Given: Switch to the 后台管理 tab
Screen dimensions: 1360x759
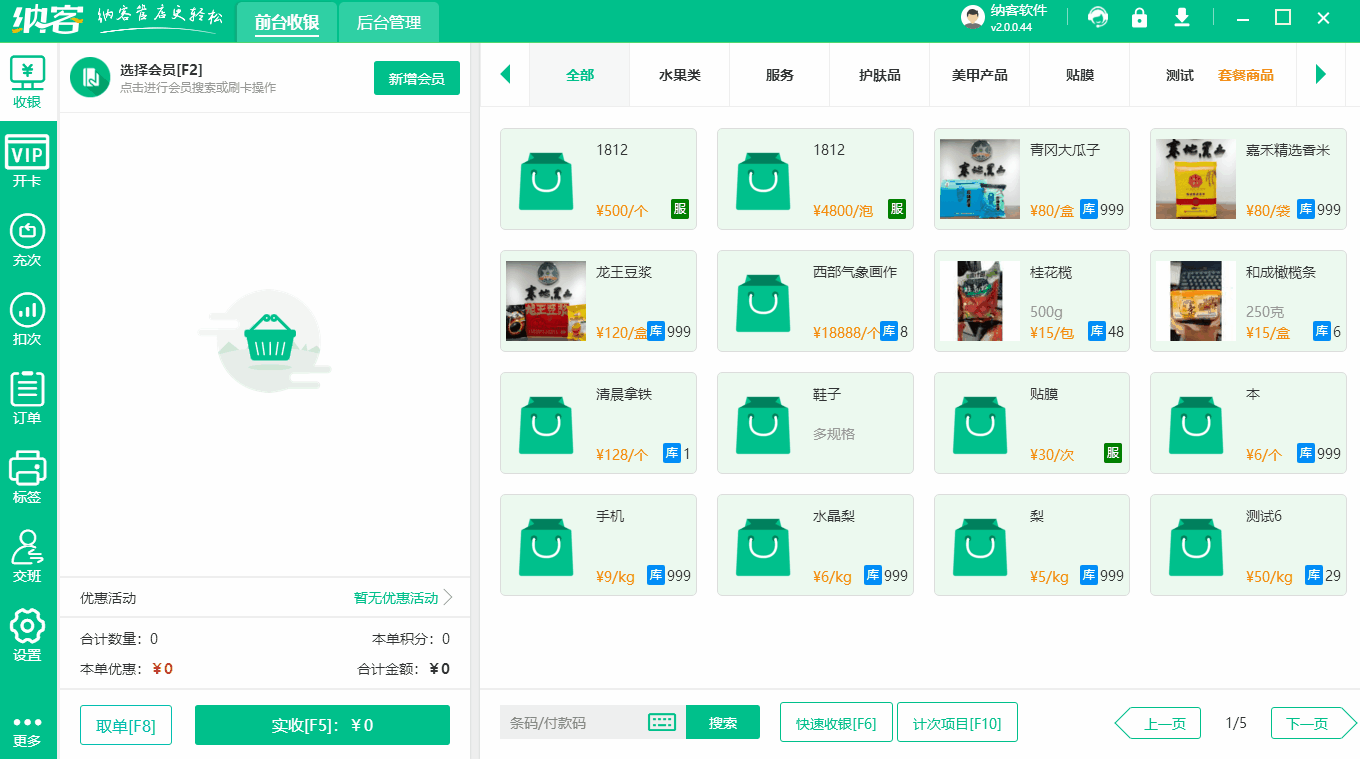Looking at the screenshot, I should [389, 21].
